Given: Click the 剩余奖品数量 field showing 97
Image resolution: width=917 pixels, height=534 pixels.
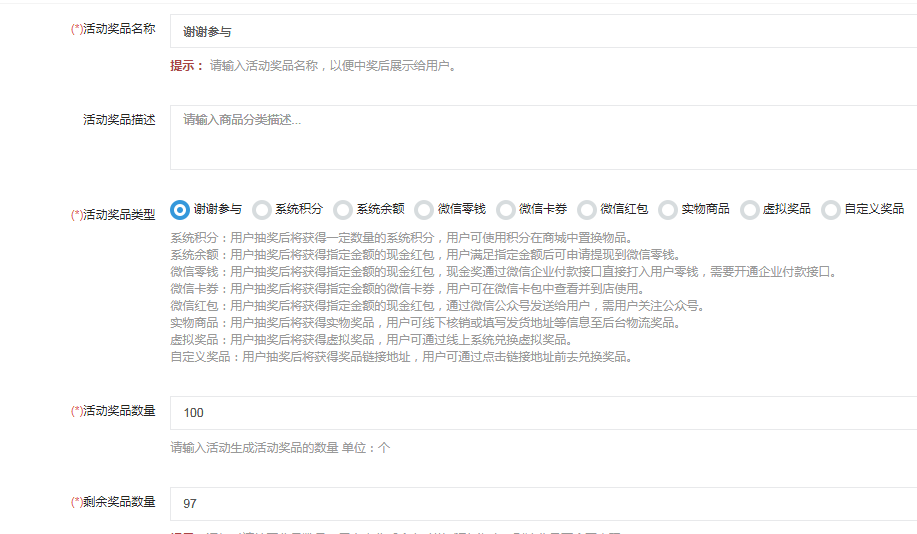Looking at the screenshot, I should 543,504.
